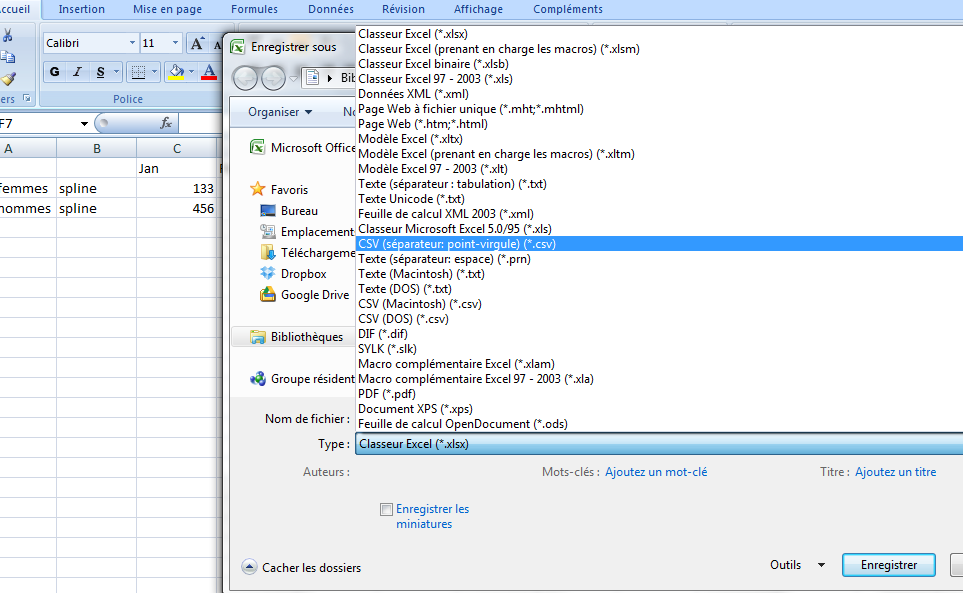Expand the underline style arrow
The image size is (963, 593).
coord(117,72)
